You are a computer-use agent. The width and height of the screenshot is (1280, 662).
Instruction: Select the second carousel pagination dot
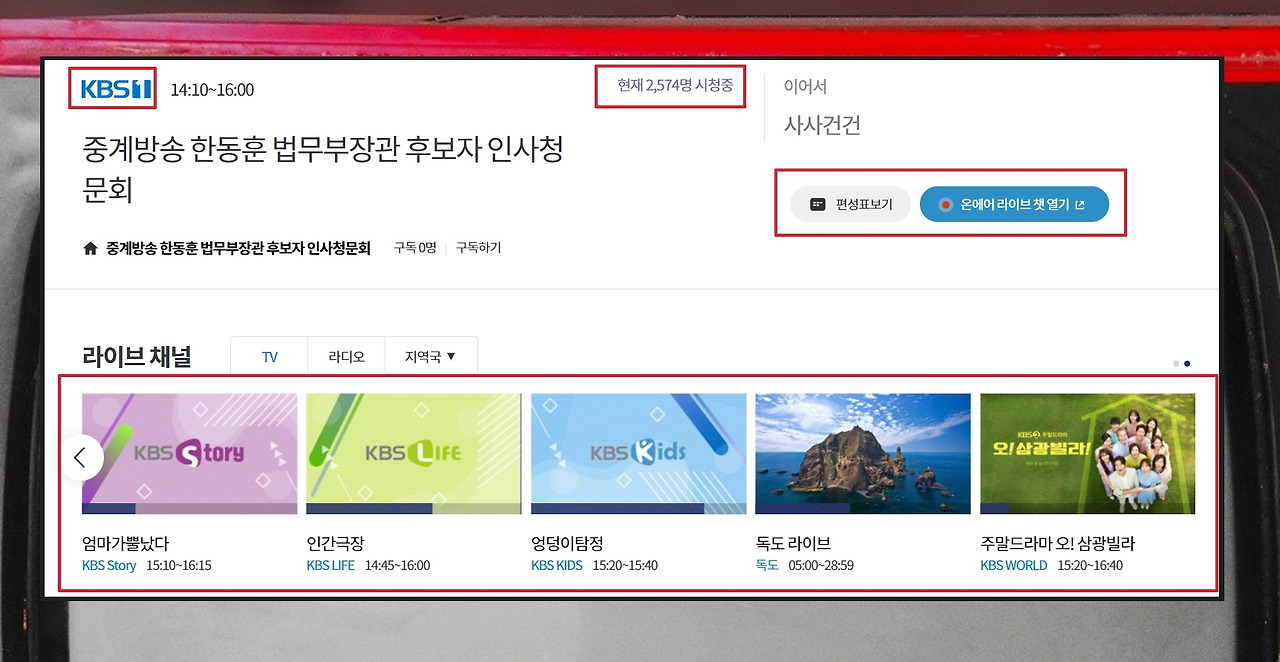point(1188,363)
